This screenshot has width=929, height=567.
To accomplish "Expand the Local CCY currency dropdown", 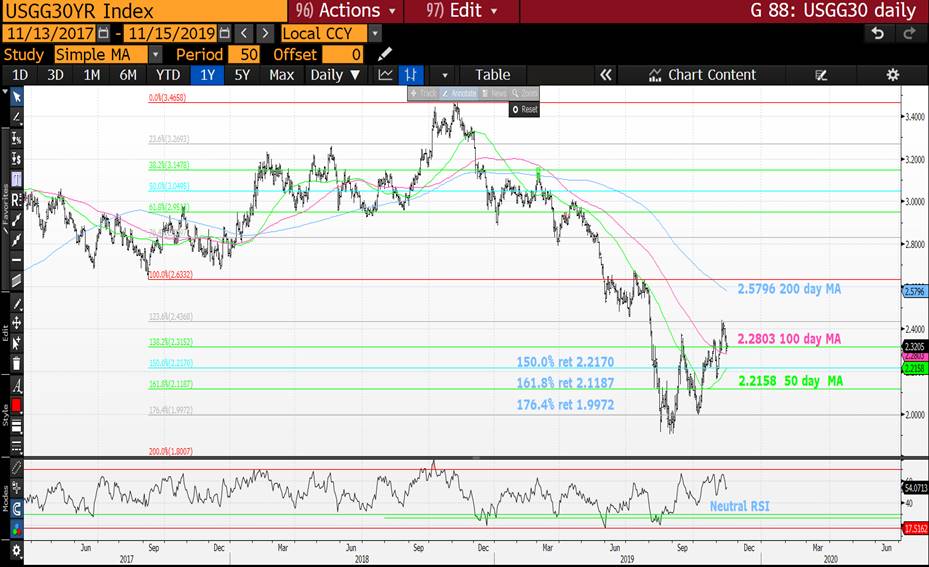I will (374, 33).
